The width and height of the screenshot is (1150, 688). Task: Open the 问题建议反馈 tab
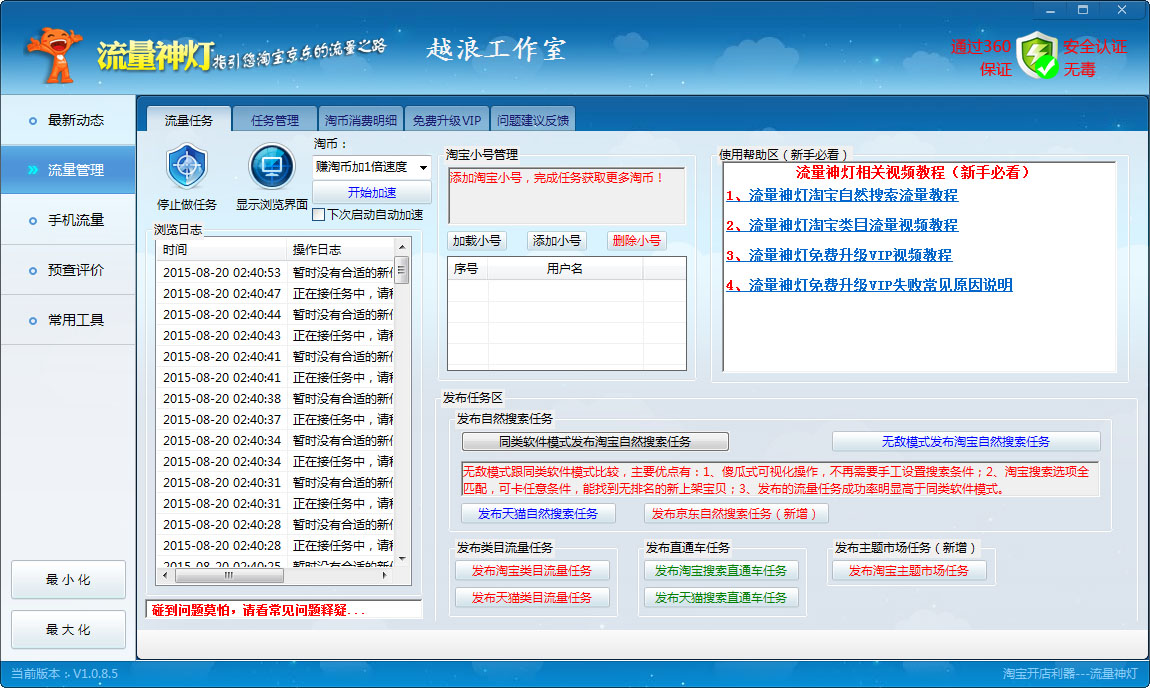[532, 120]
